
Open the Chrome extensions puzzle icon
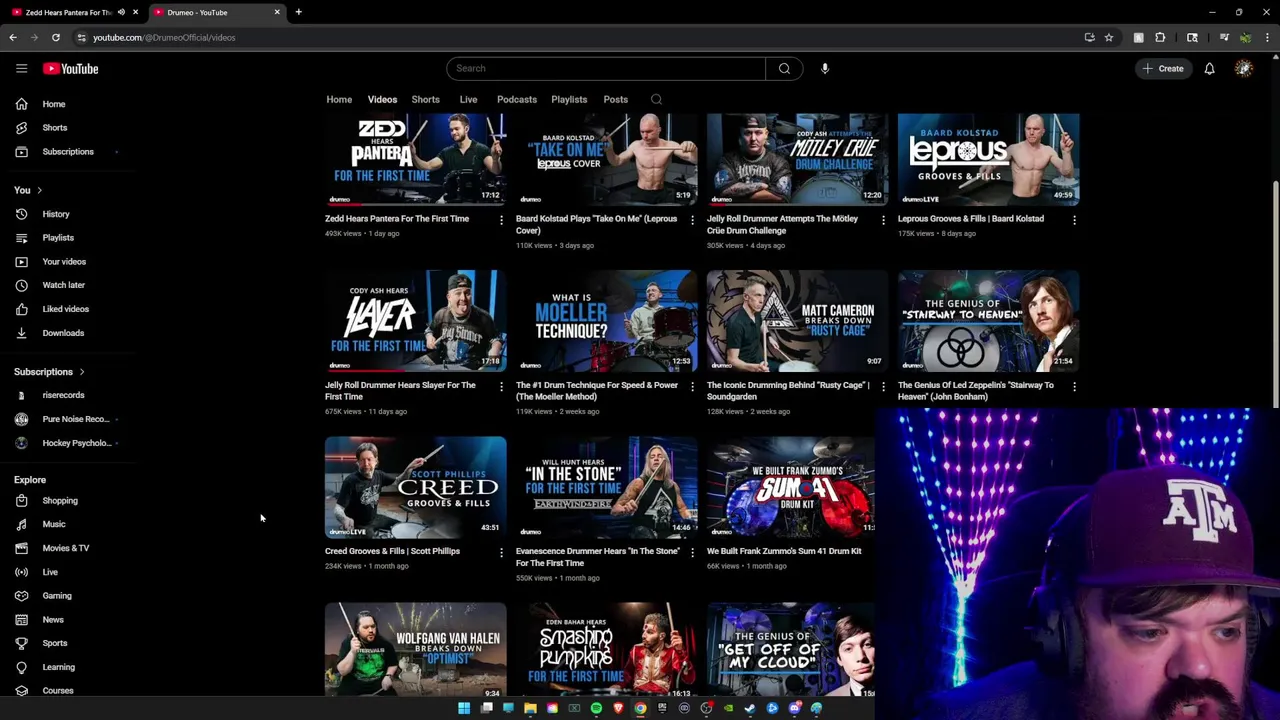[1160, 37]
